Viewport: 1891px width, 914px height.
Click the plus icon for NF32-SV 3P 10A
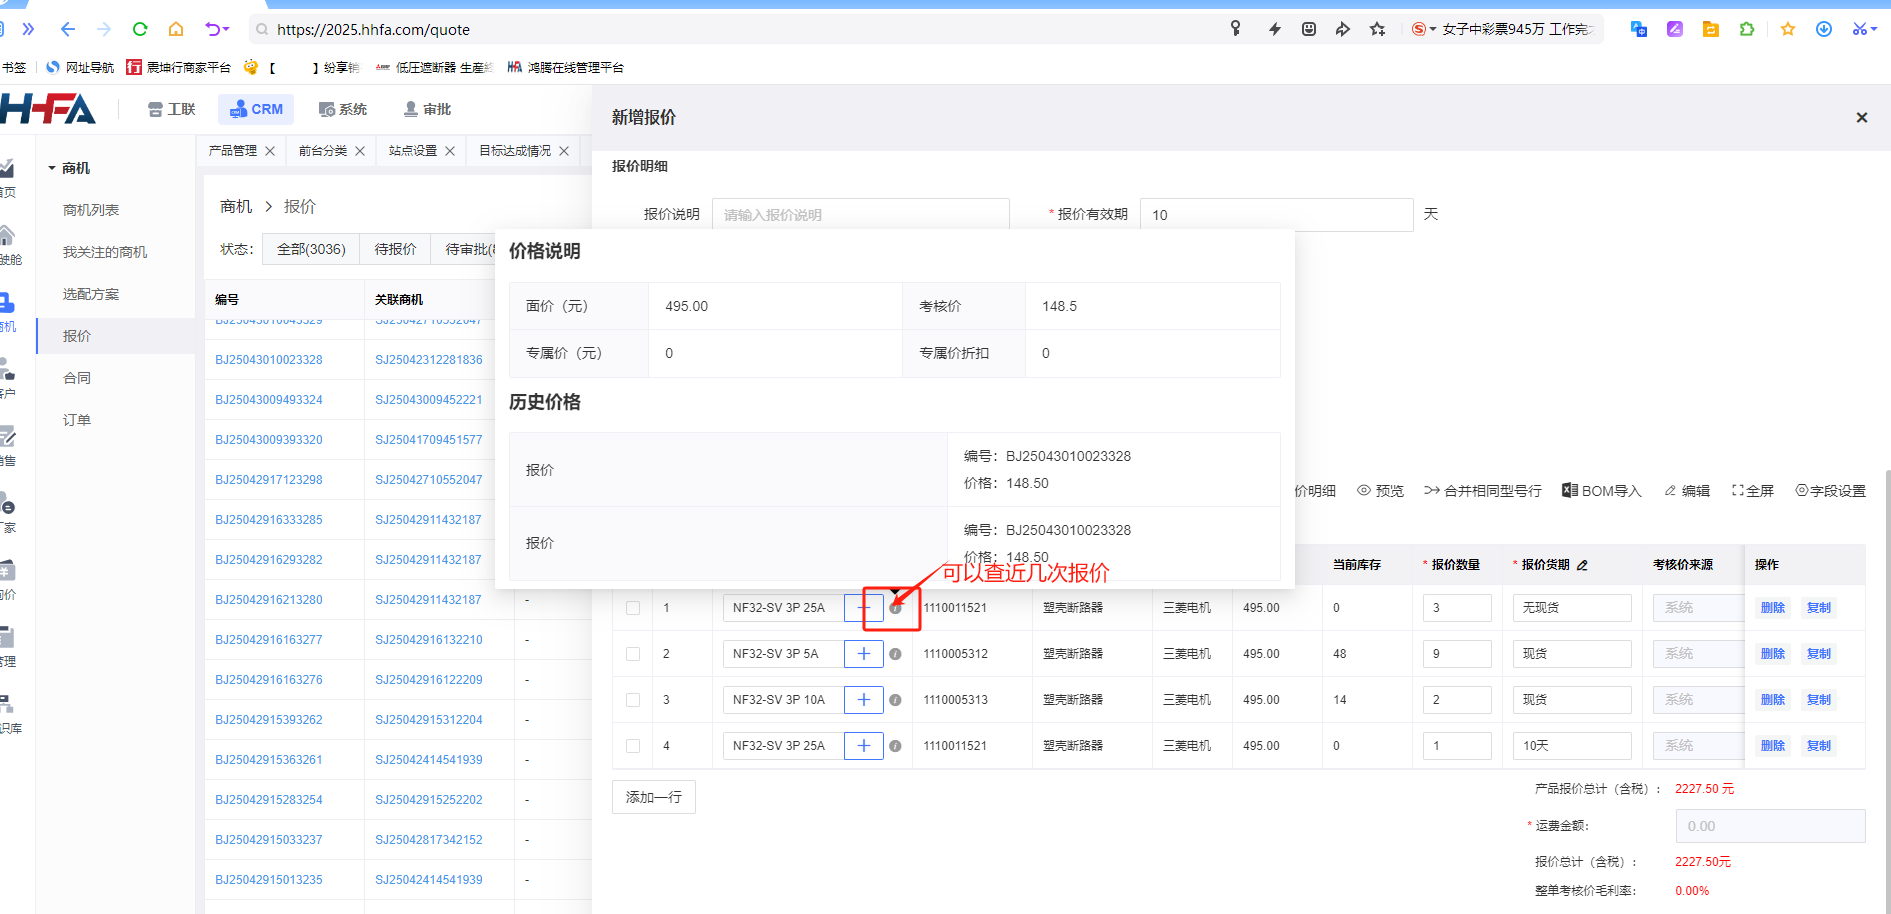pos(863,700)
